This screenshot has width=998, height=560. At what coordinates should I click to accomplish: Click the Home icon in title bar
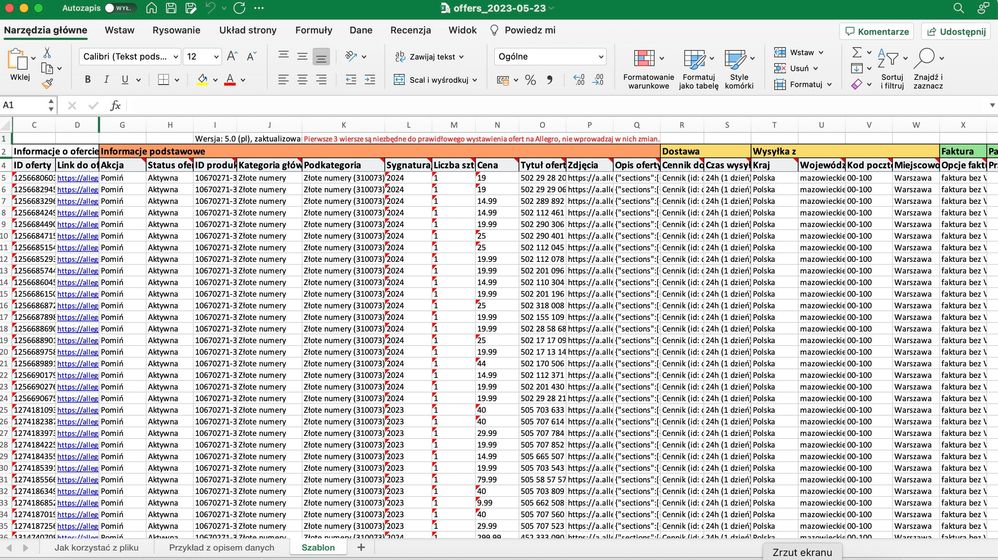(151, 8)
